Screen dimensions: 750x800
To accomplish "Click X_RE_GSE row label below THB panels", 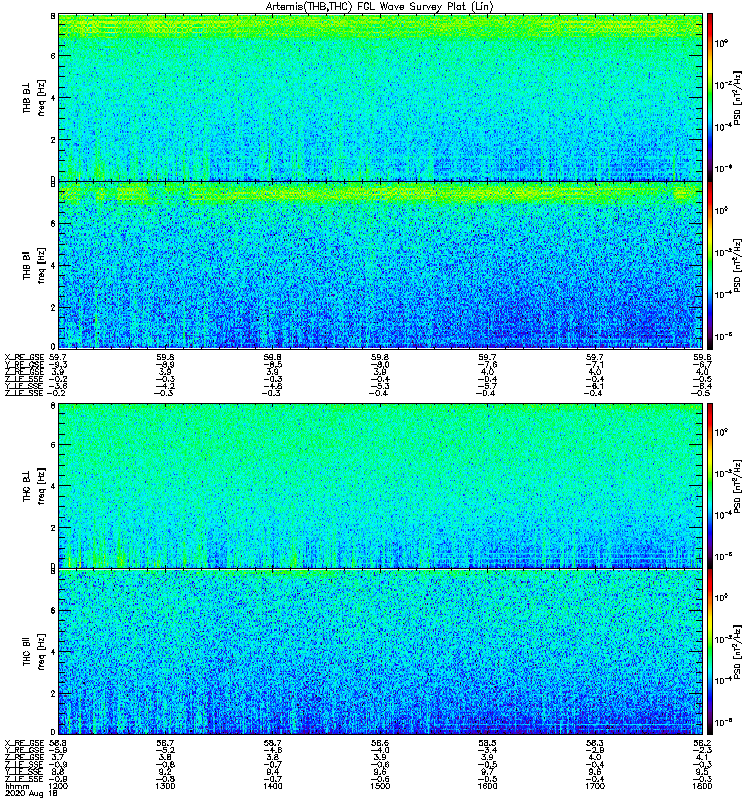I will (24, 357).
